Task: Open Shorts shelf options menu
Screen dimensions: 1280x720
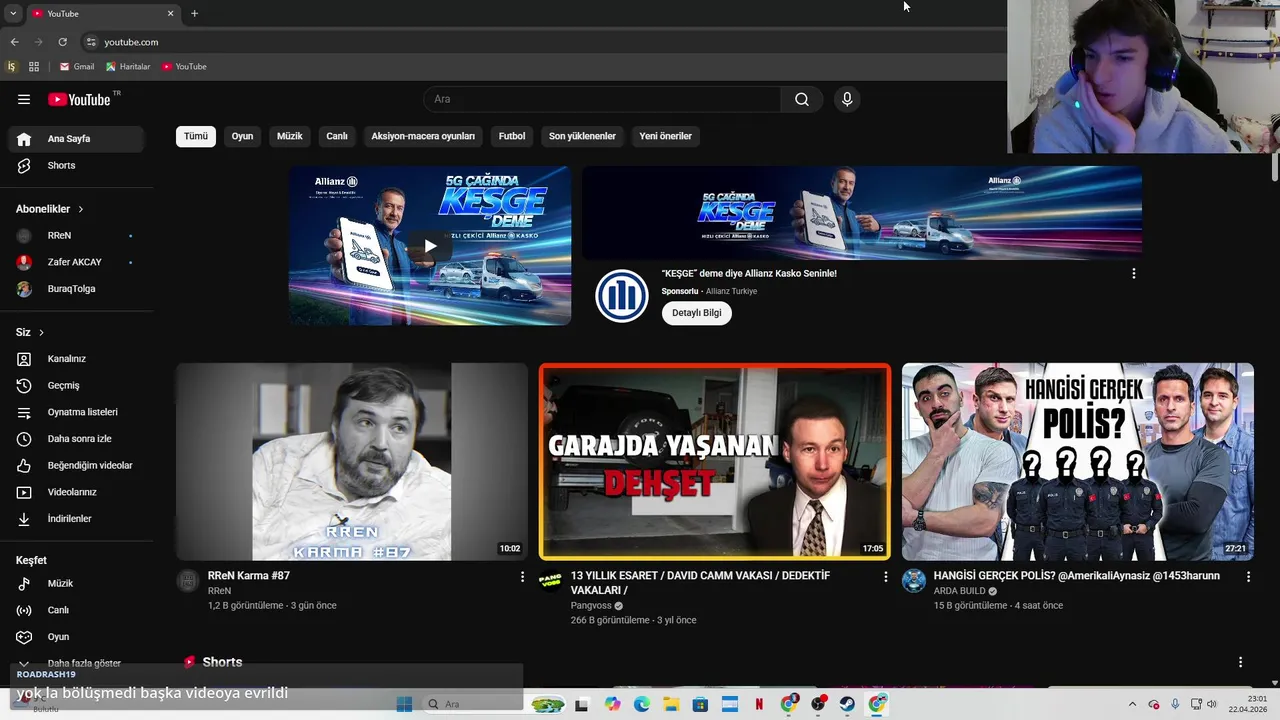Action: 1240,662
